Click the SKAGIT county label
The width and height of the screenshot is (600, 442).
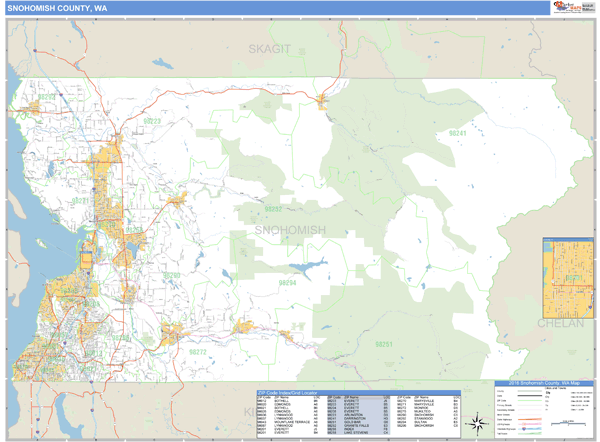click(269, 49)
